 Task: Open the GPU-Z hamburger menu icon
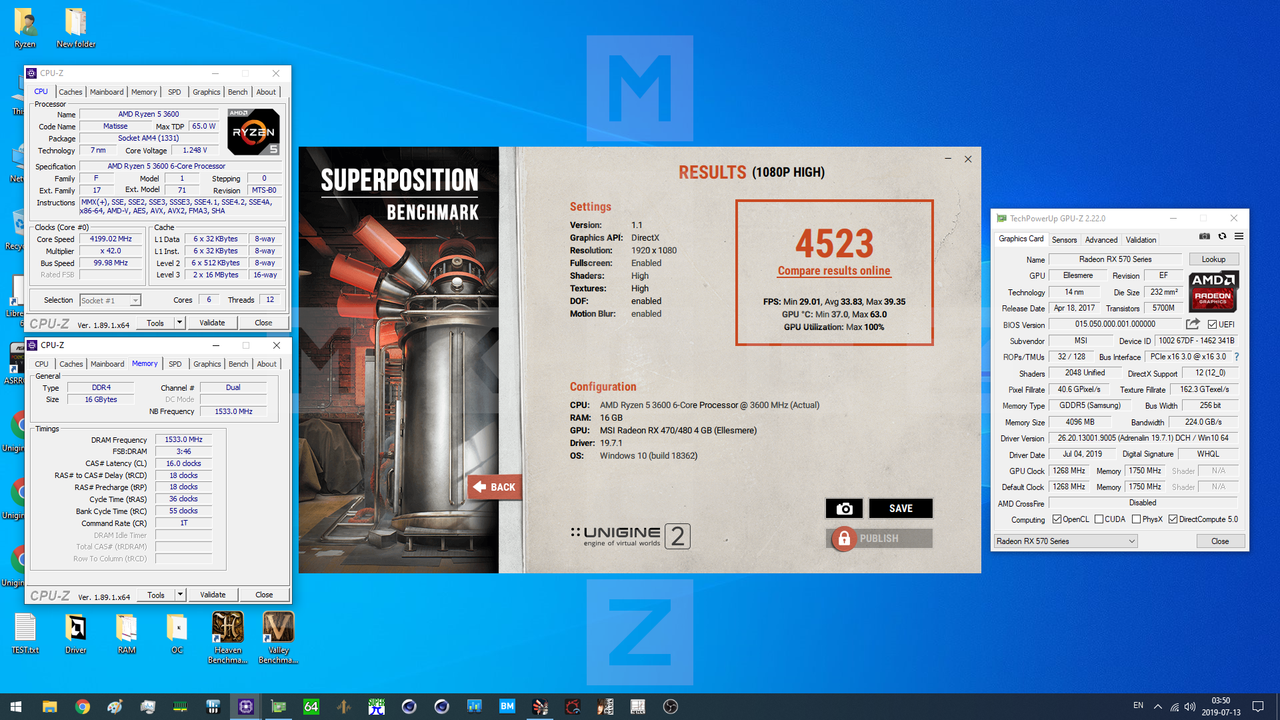coord(1238,236)
